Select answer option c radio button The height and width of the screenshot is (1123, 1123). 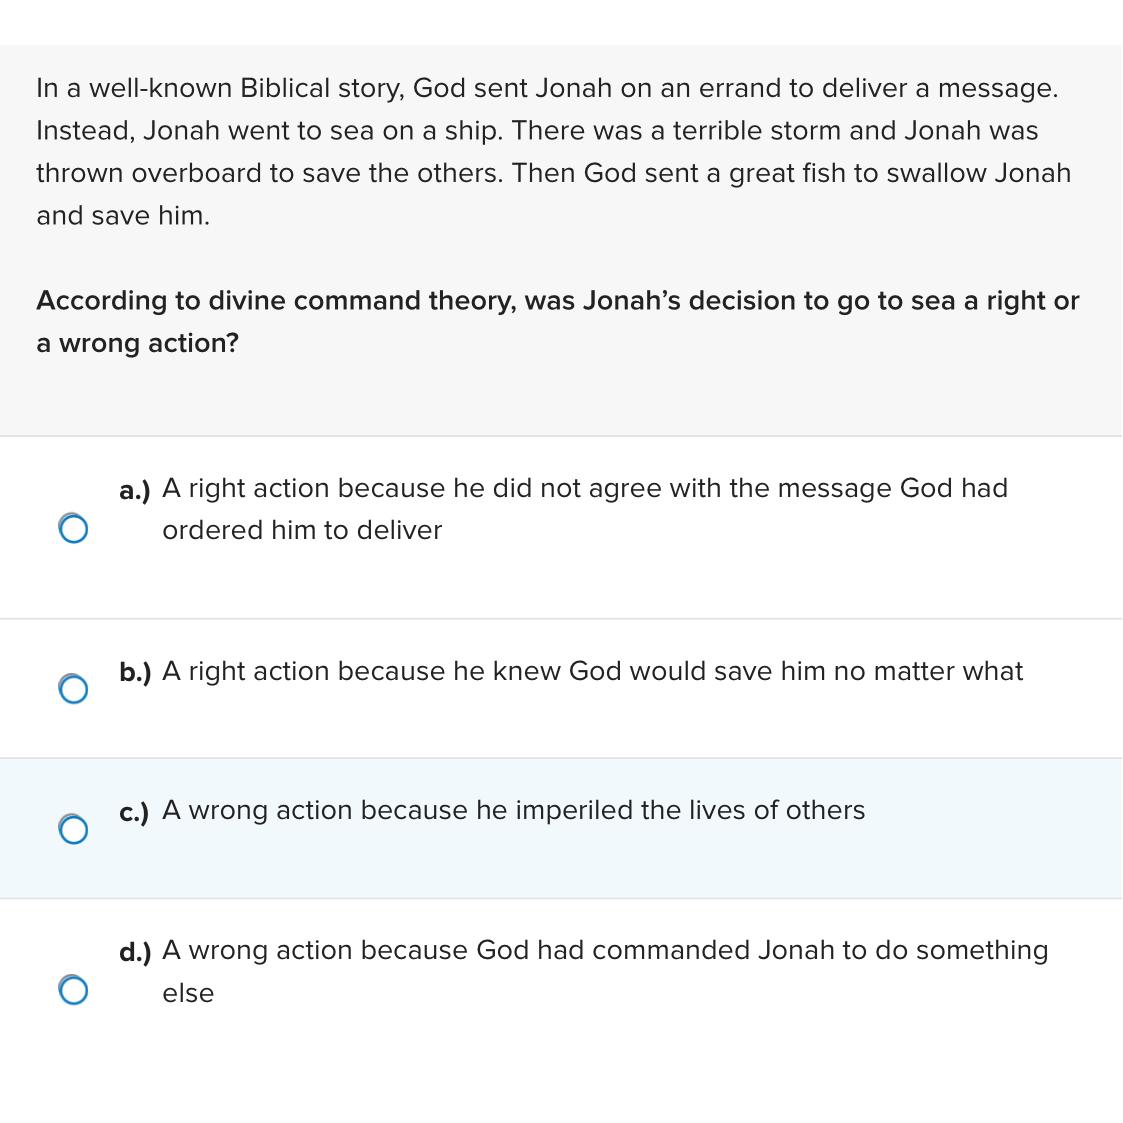74,828
